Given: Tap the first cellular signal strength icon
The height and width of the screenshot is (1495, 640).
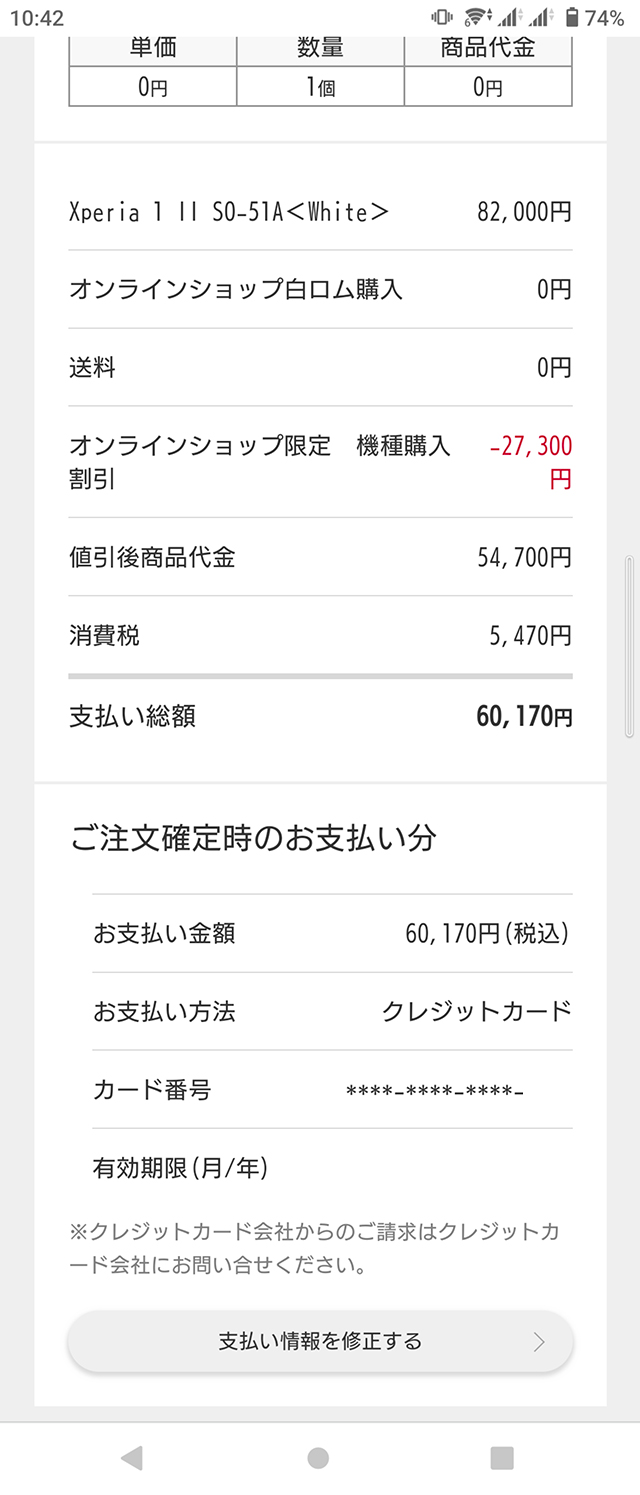Looking at the screenshot, I should [510, 17].
